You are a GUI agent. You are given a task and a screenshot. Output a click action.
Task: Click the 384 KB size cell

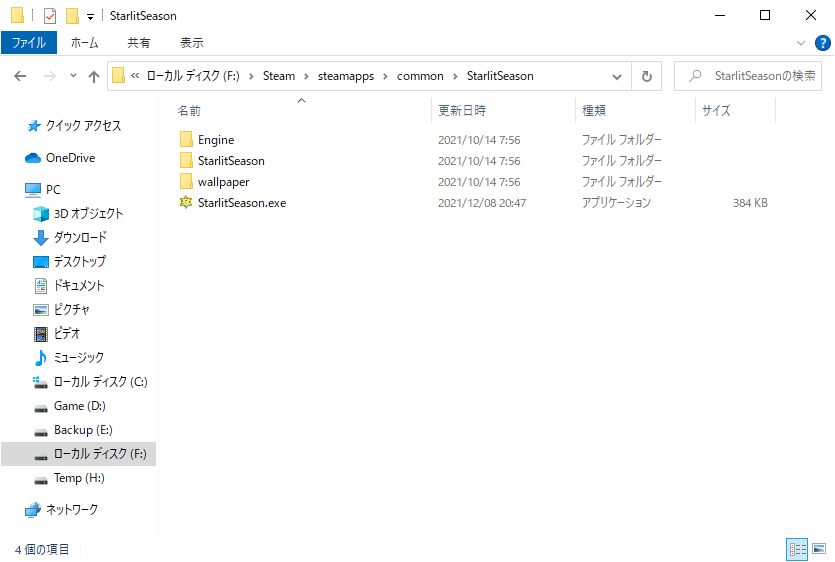pyautogui.click(x=750, y=203)
